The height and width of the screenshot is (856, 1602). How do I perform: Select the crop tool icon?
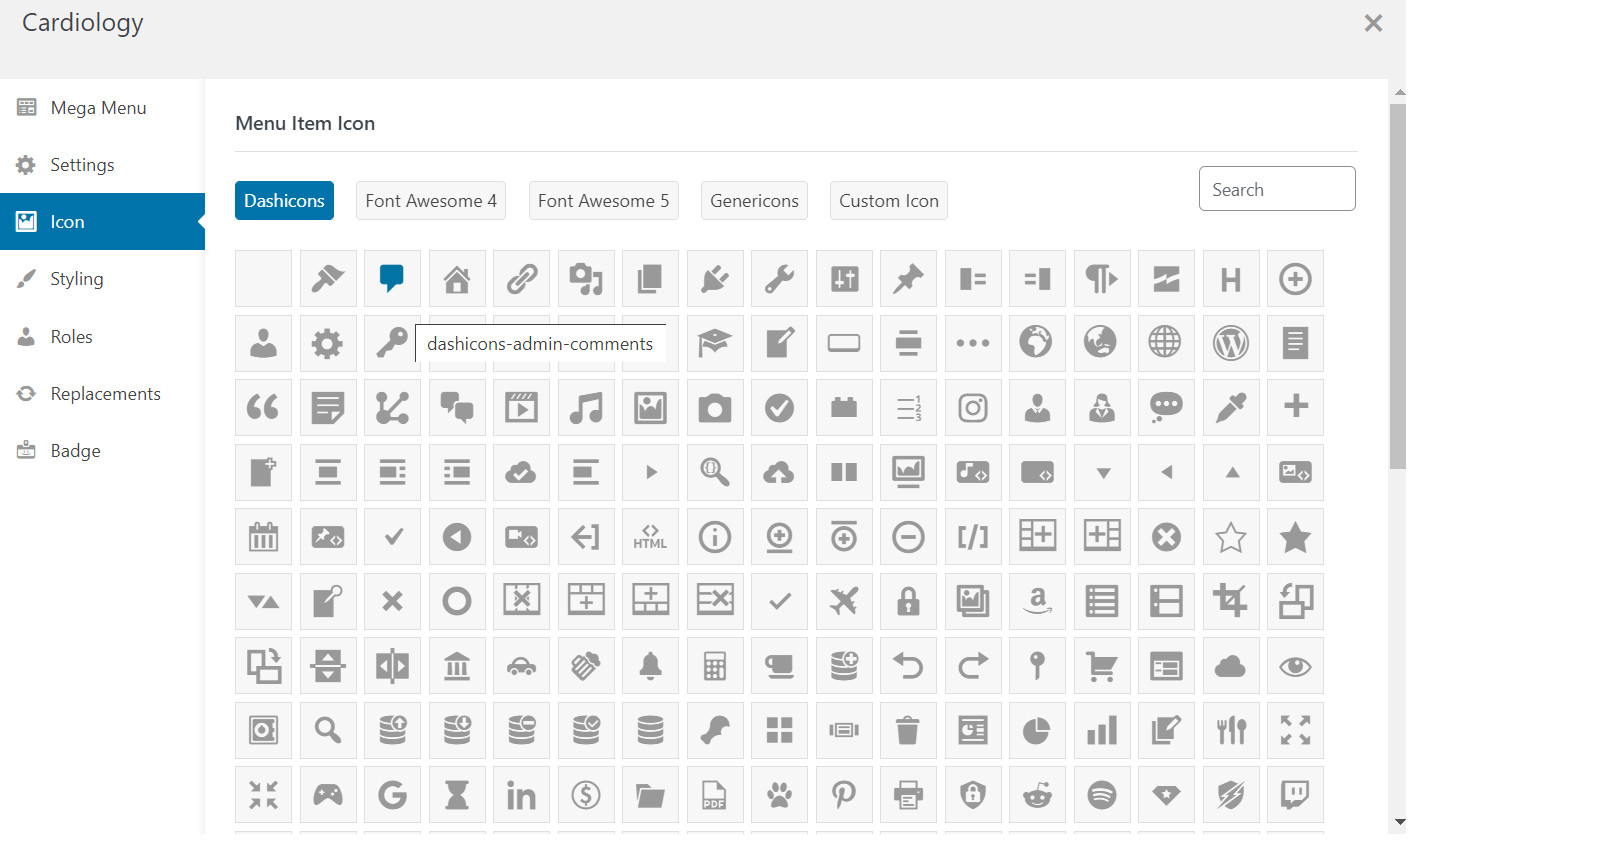pyautogui.click(x=1231, y=601)
